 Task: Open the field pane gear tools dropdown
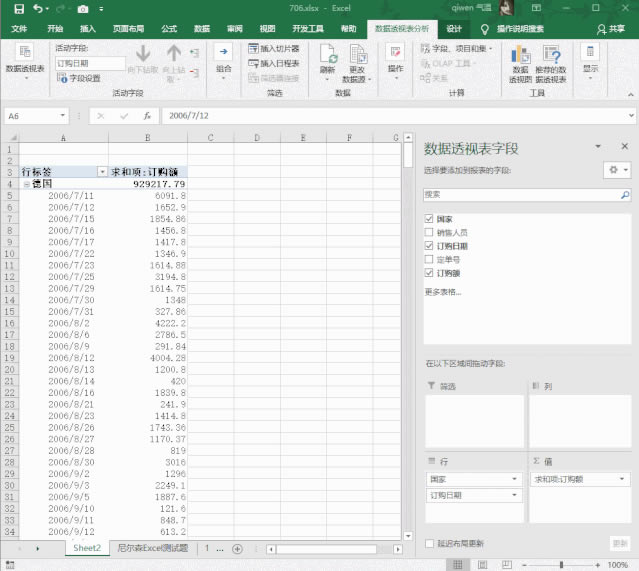click(617, 170)
